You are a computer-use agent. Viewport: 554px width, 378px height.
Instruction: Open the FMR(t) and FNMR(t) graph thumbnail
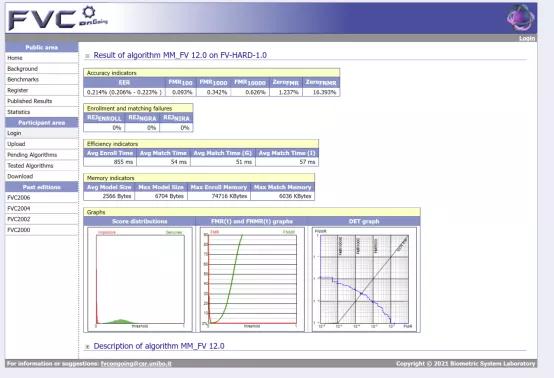pyautogui.click(x=252, y=279)
